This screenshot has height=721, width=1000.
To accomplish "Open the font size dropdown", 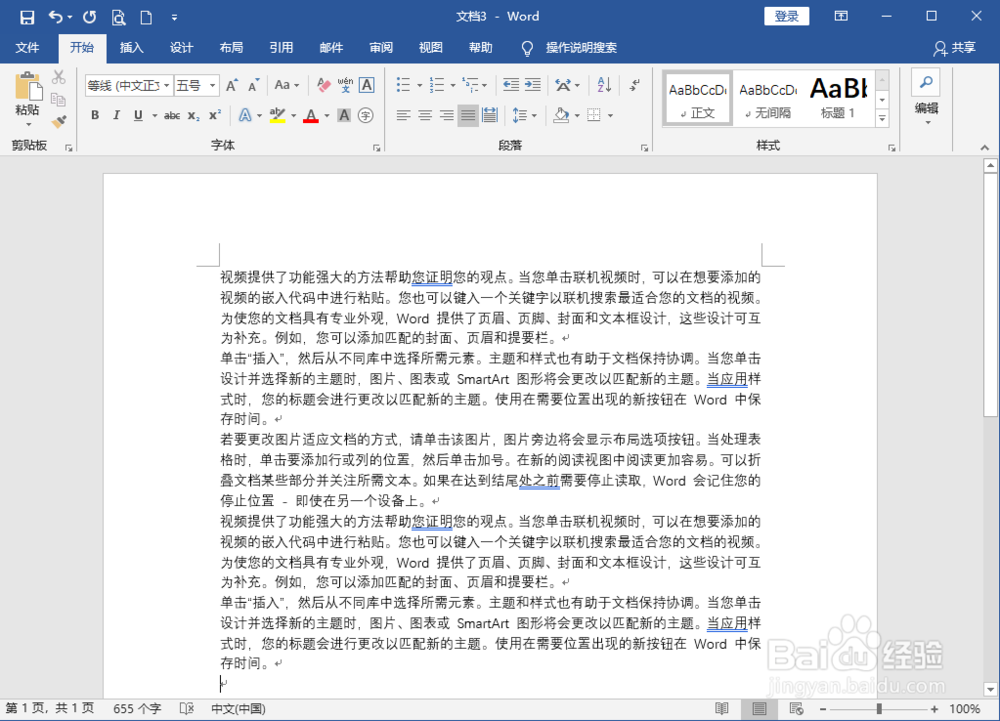I will pos(212,85).
